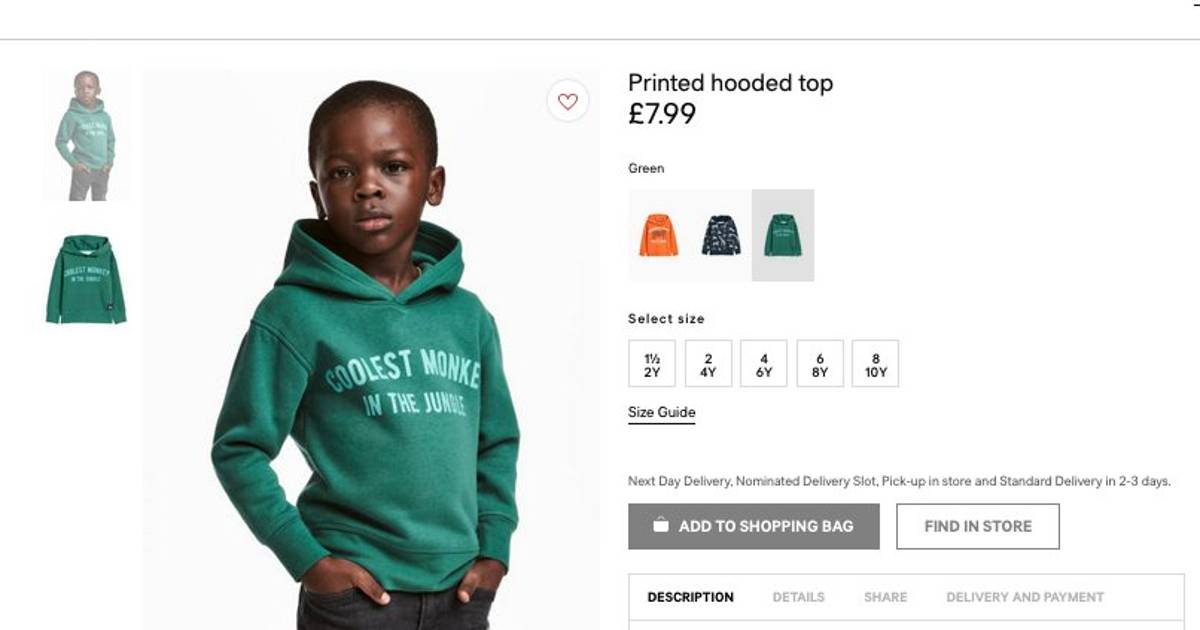Click the Find in Store button
Screen dimensions: 1200x630
point(977,526)
